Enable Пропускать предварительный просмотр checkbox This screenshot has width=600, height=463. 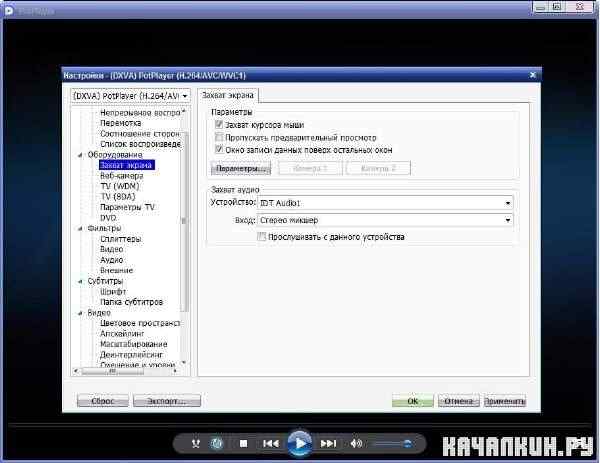pos(219,137)
